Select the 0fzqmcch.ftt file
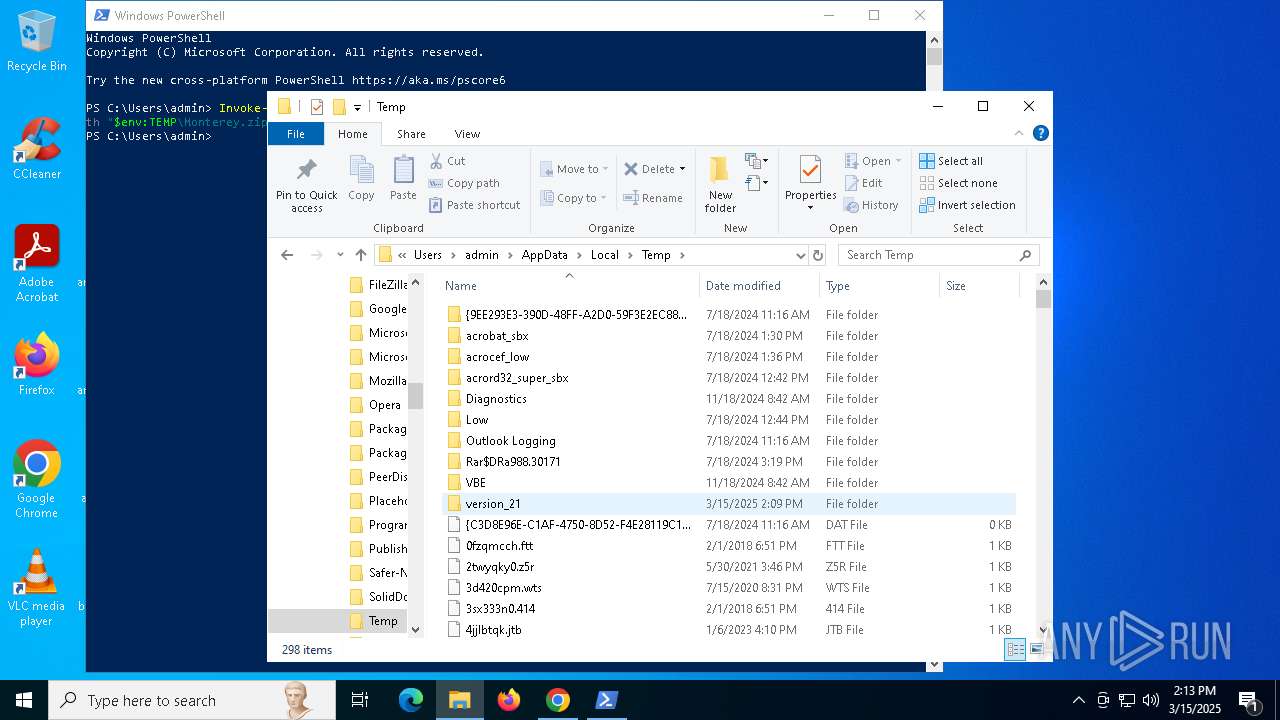Viewport: 1280px width, 720px height. (x=728, y=546)
